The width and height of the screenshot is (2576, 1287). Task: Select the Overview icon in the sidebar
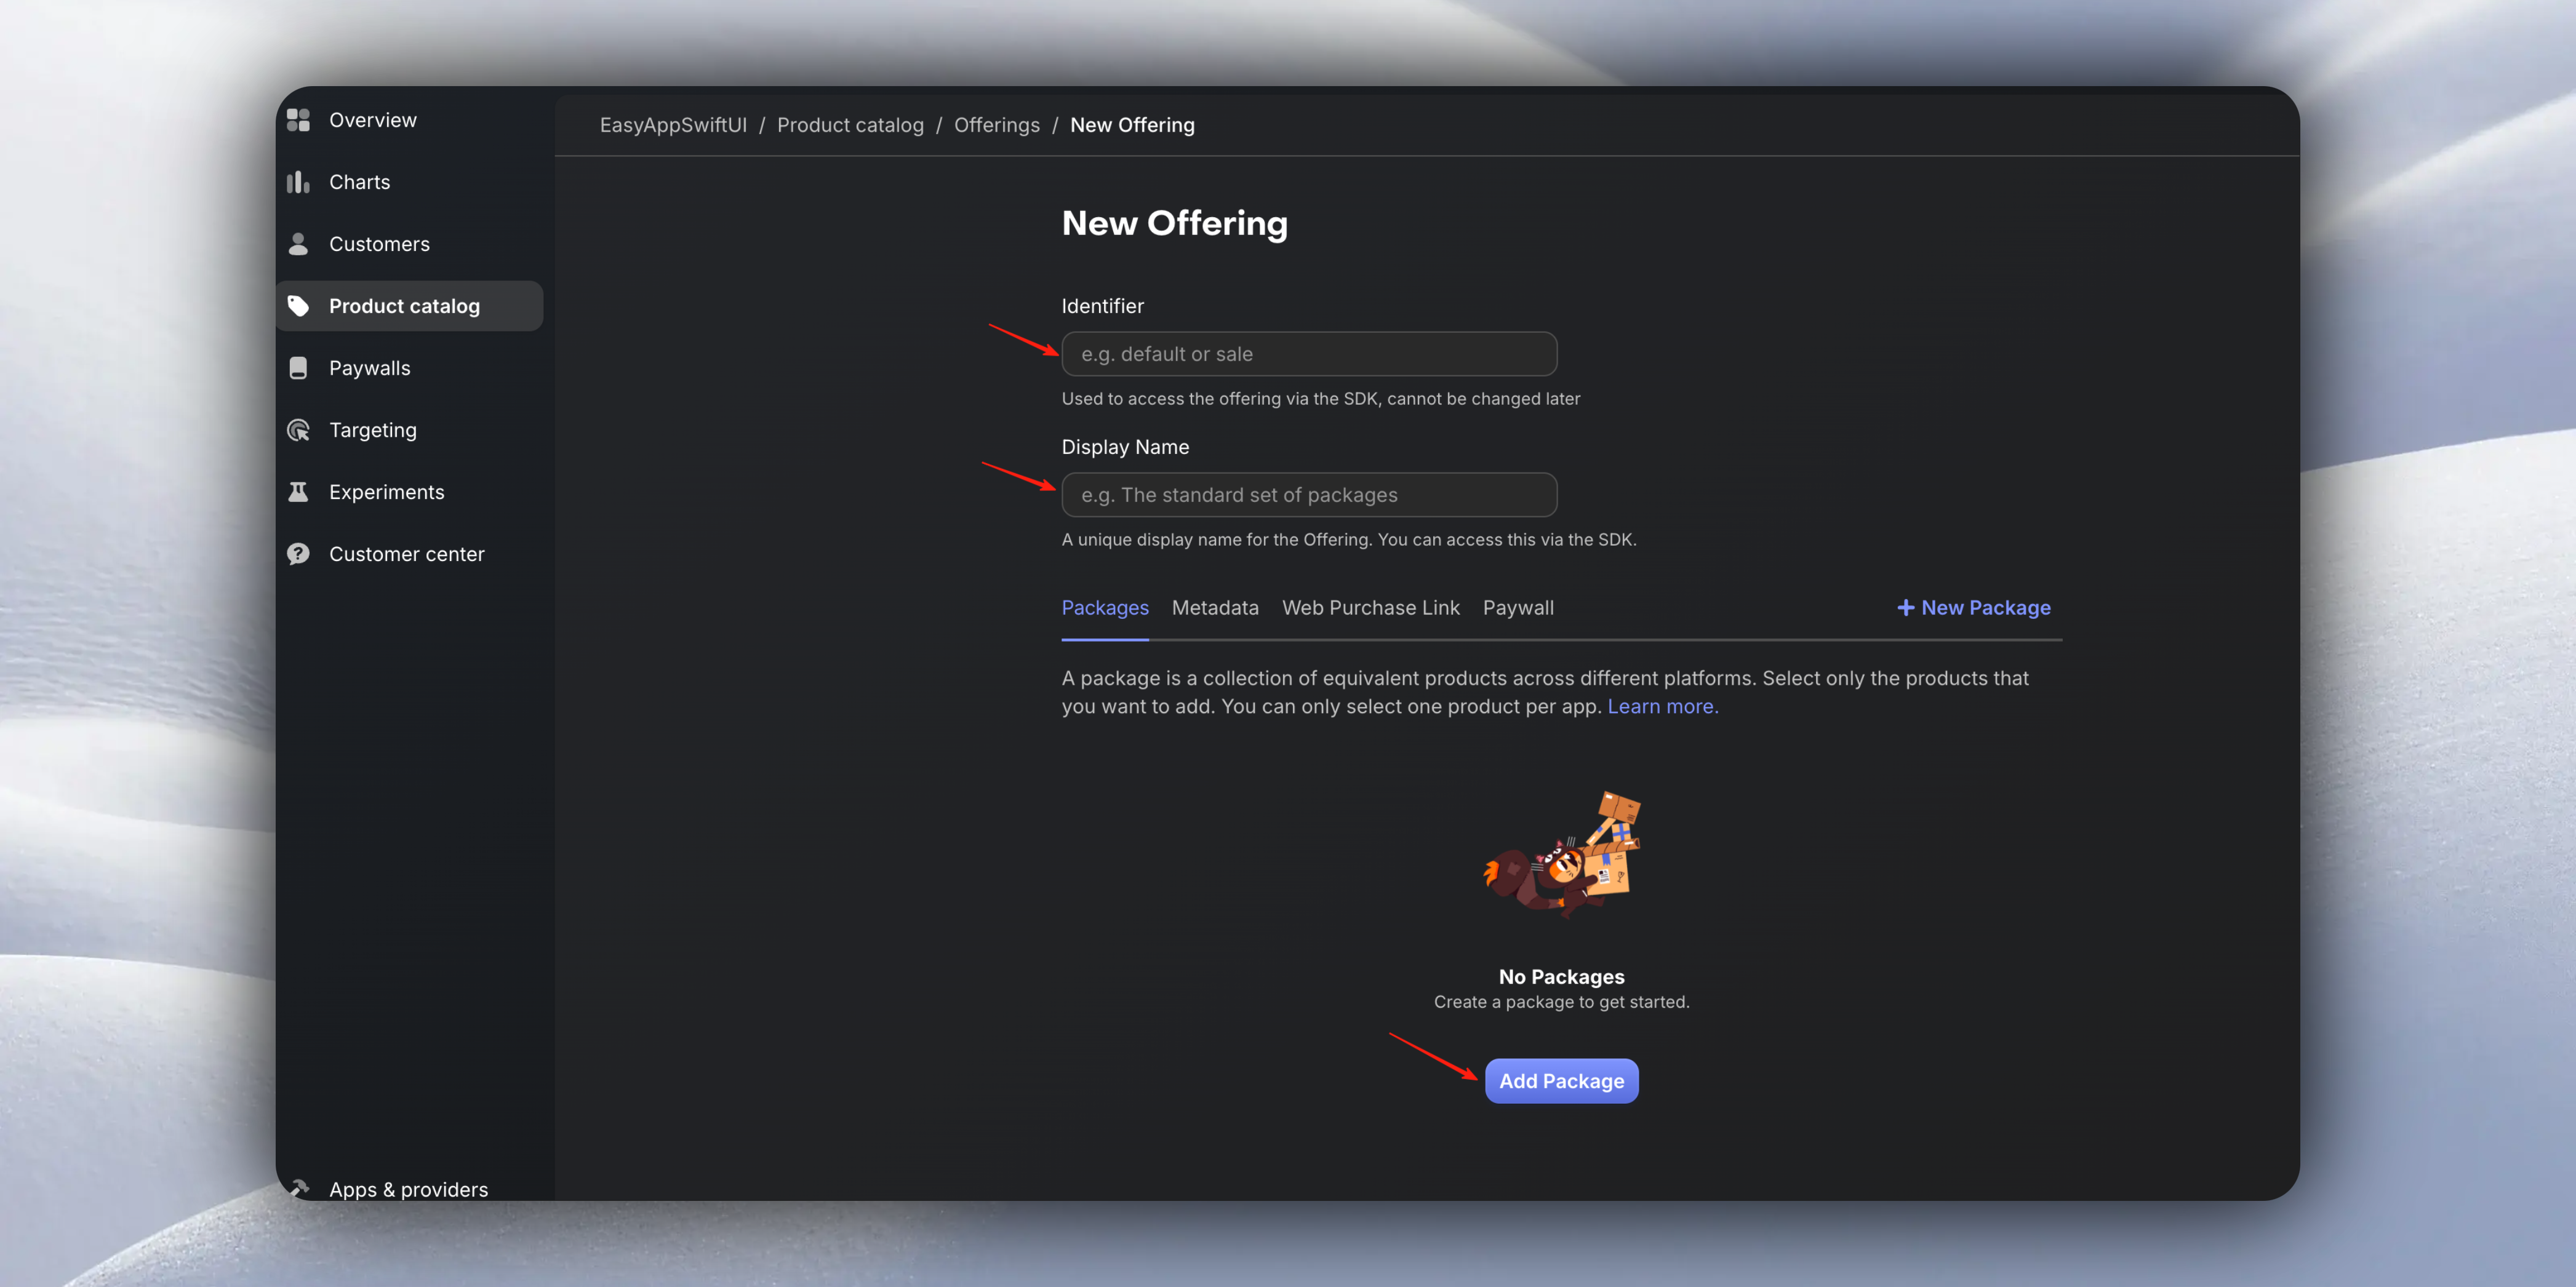pyautogui.click(x=298, y=119)
